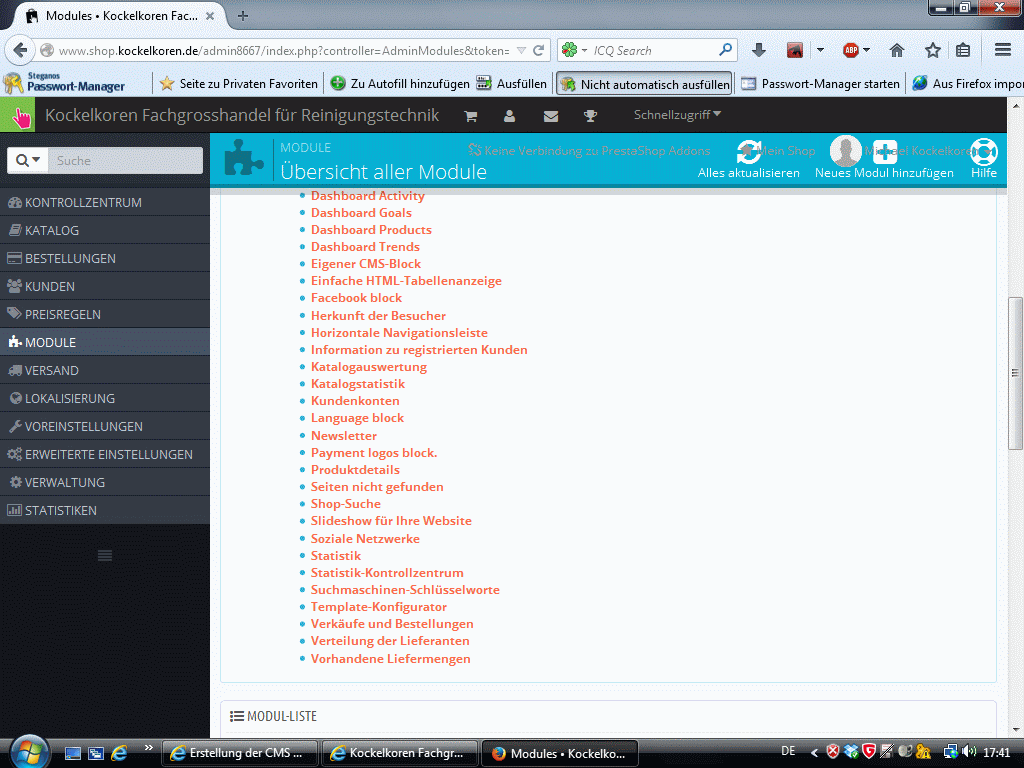The height and width of the screenshot is (768, 1024).
Task: Click ICQ Search magnifier icon
Action: [725, 50]
